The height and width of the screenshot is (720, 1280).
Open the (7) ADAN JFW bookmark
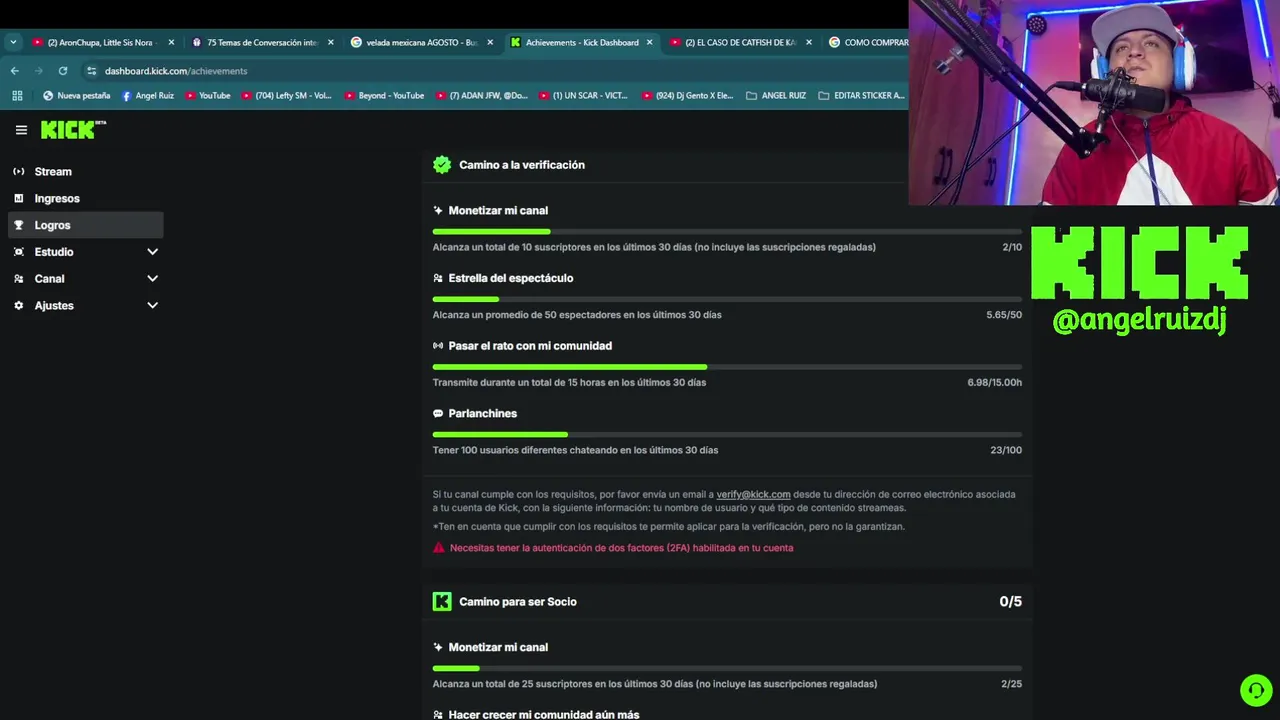(481, 96)
